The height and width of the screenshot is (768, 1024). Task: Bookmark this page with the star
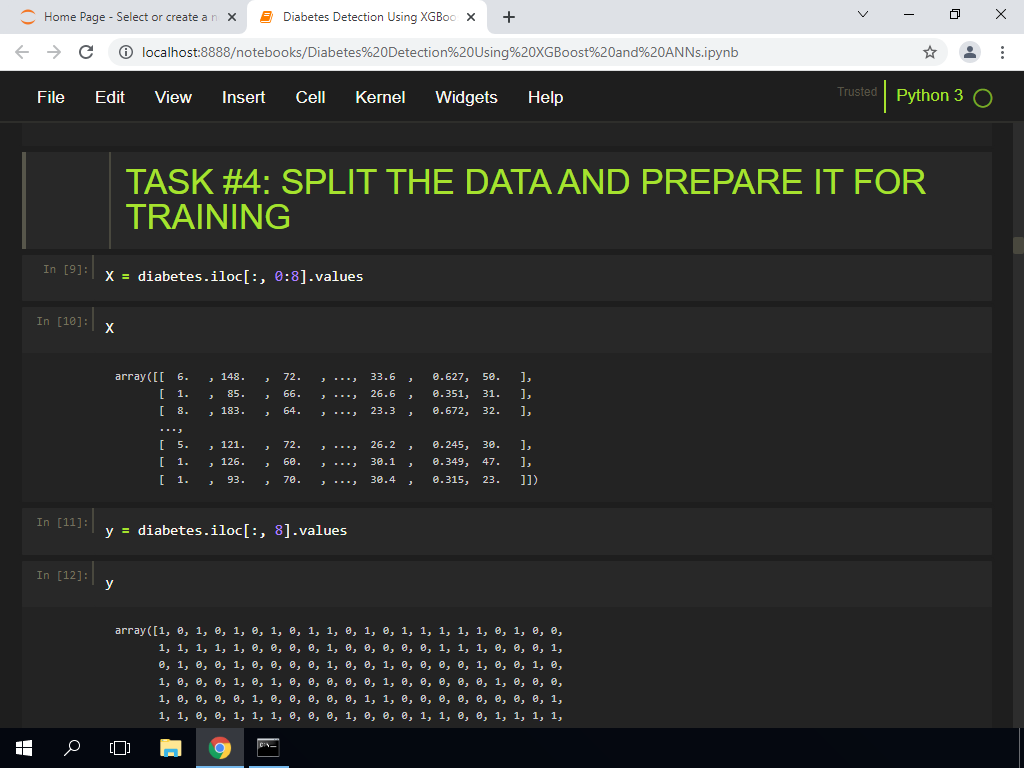click(x=930, y=52)
